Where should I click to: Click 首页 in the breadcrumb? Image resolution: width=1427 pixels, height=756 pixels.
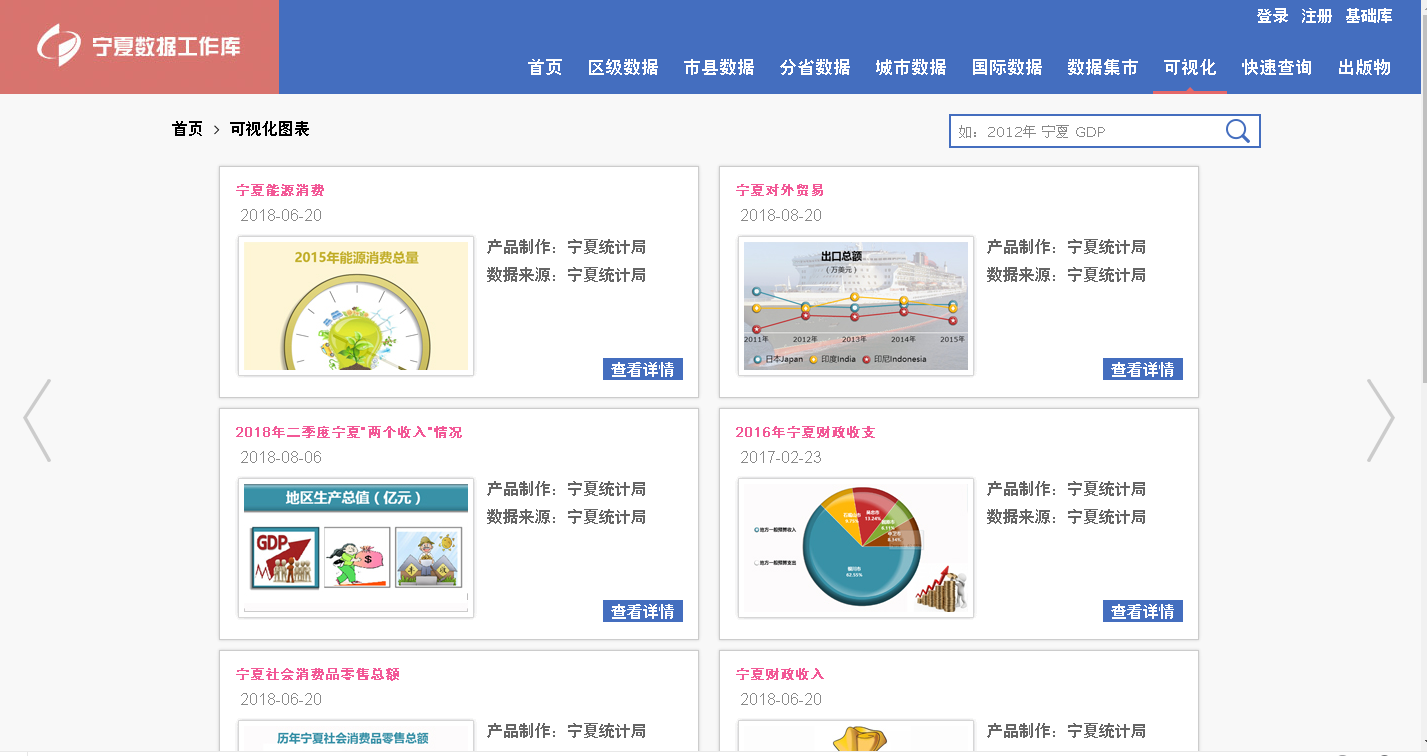point(187,129)
